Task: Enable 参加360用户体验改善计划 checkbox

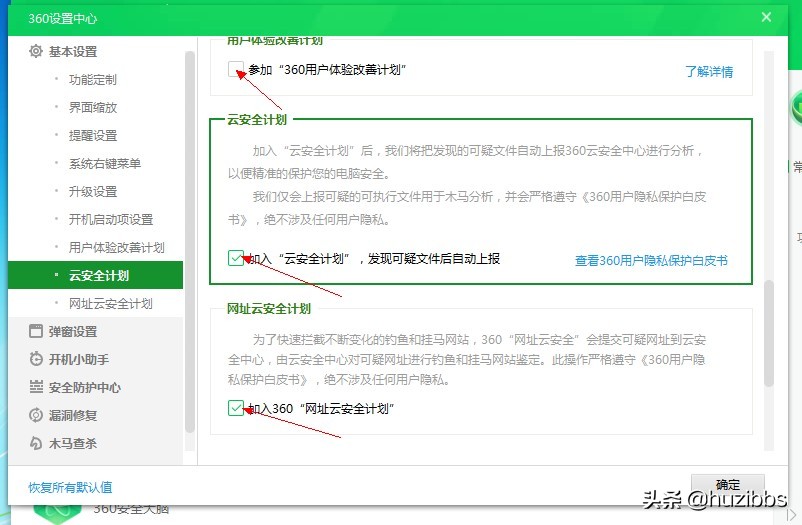Action: [x=236, y=69]
